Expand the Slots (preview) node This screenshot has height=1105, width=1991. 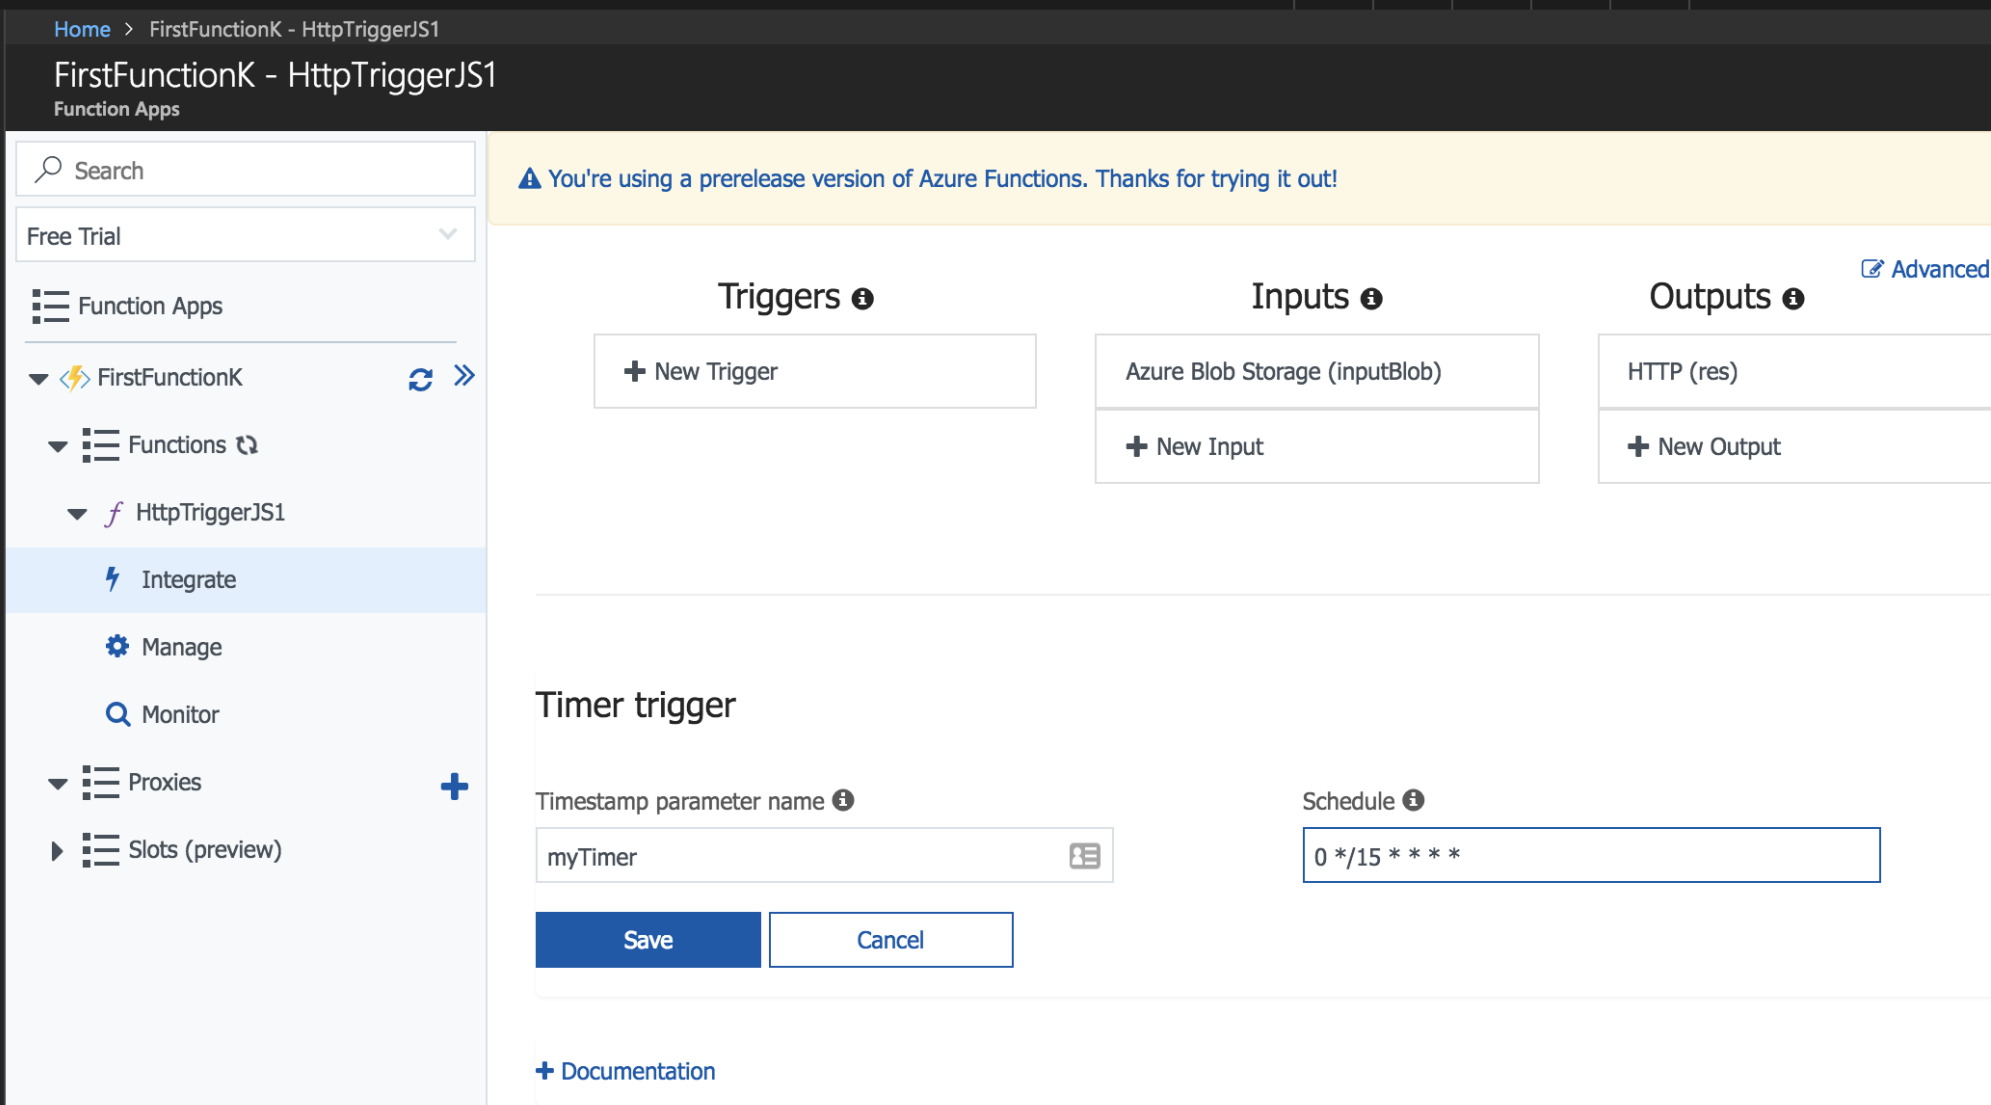[57, 851]
